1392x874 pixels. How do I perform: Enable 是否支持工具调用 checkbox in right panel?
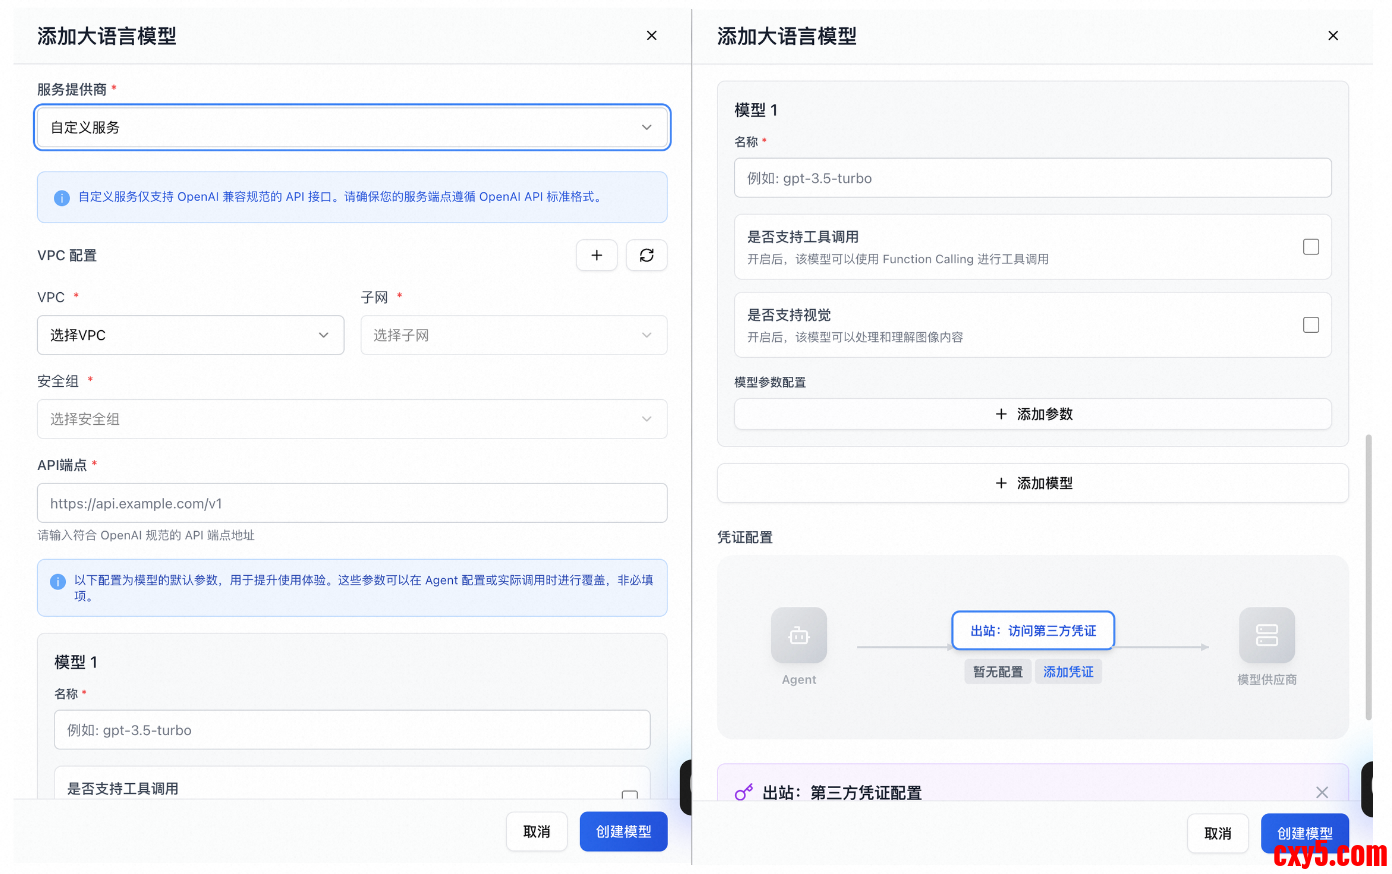click(x=1310, y=247)
